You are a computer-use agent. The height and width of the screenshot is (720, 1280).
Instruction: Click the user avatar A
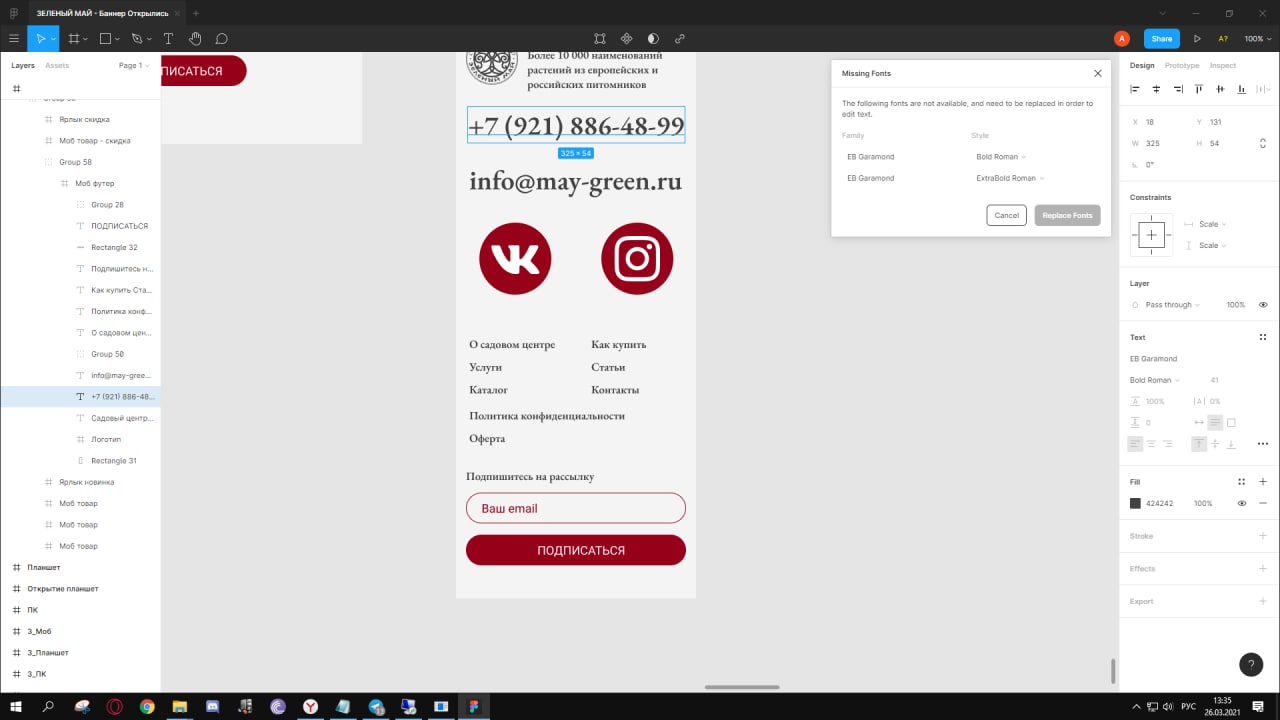[1122, 39]
